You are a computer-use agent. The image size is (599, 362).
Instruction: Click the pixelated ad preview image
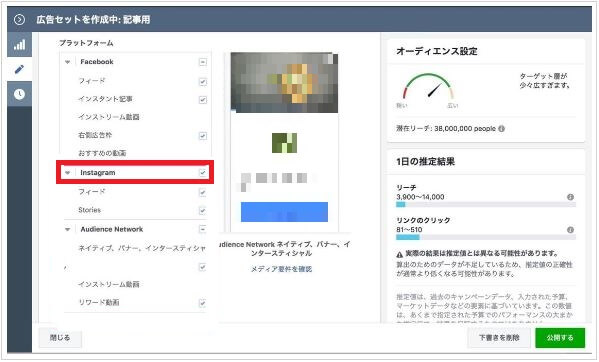pyautogui.click(x=284, y=82)
